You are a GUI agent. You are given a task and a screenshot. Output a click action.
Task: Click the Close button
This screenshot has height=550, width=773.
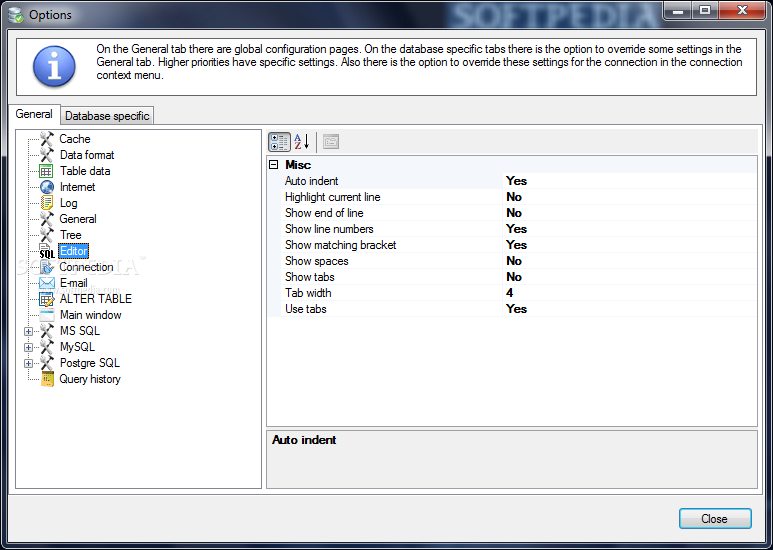pyautogui.click(x=715, y=518)
